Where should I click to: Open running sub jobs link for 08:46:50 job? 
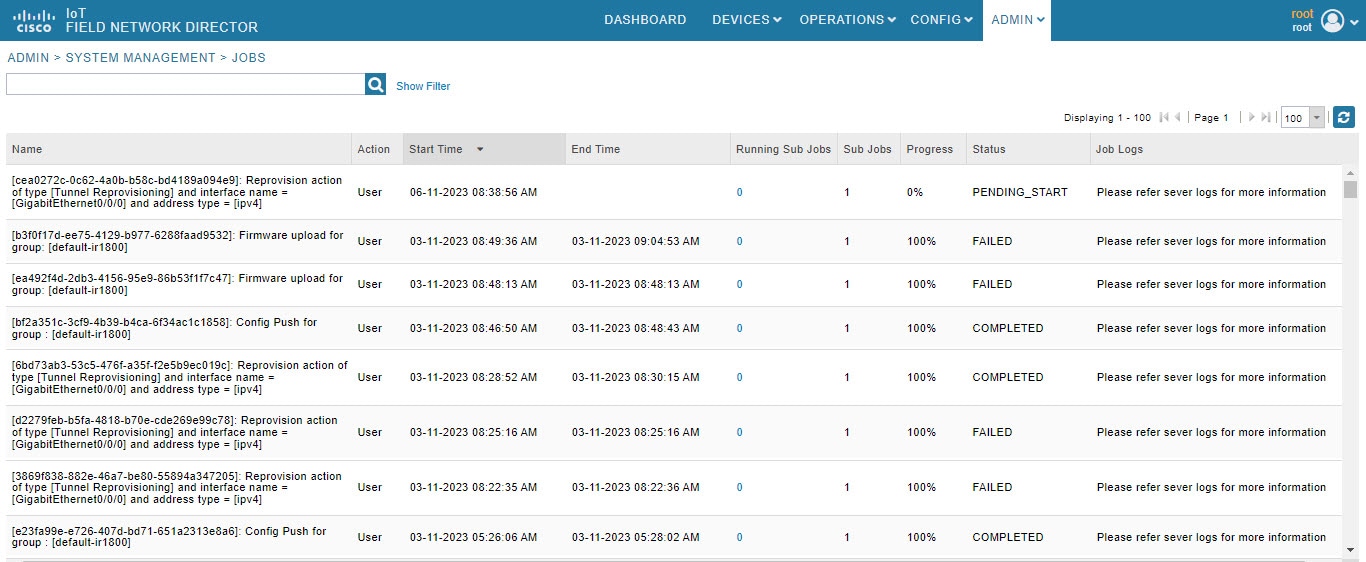[740, 328]
